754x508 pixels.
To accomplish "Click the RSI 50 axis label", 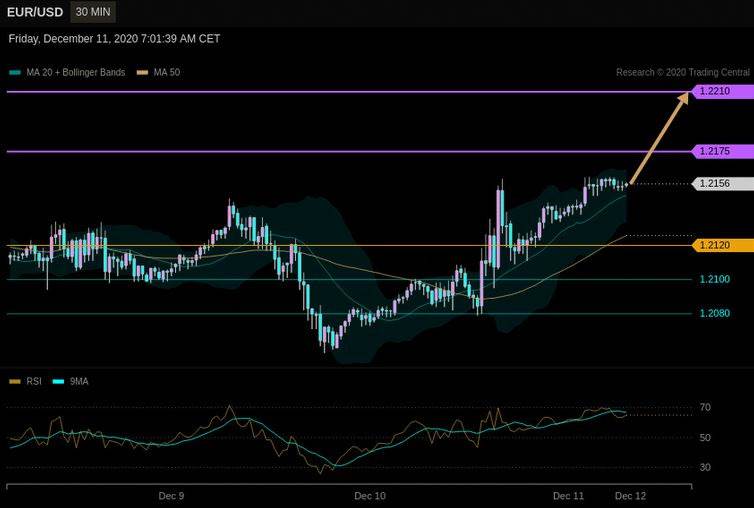I will pos(705,437).
